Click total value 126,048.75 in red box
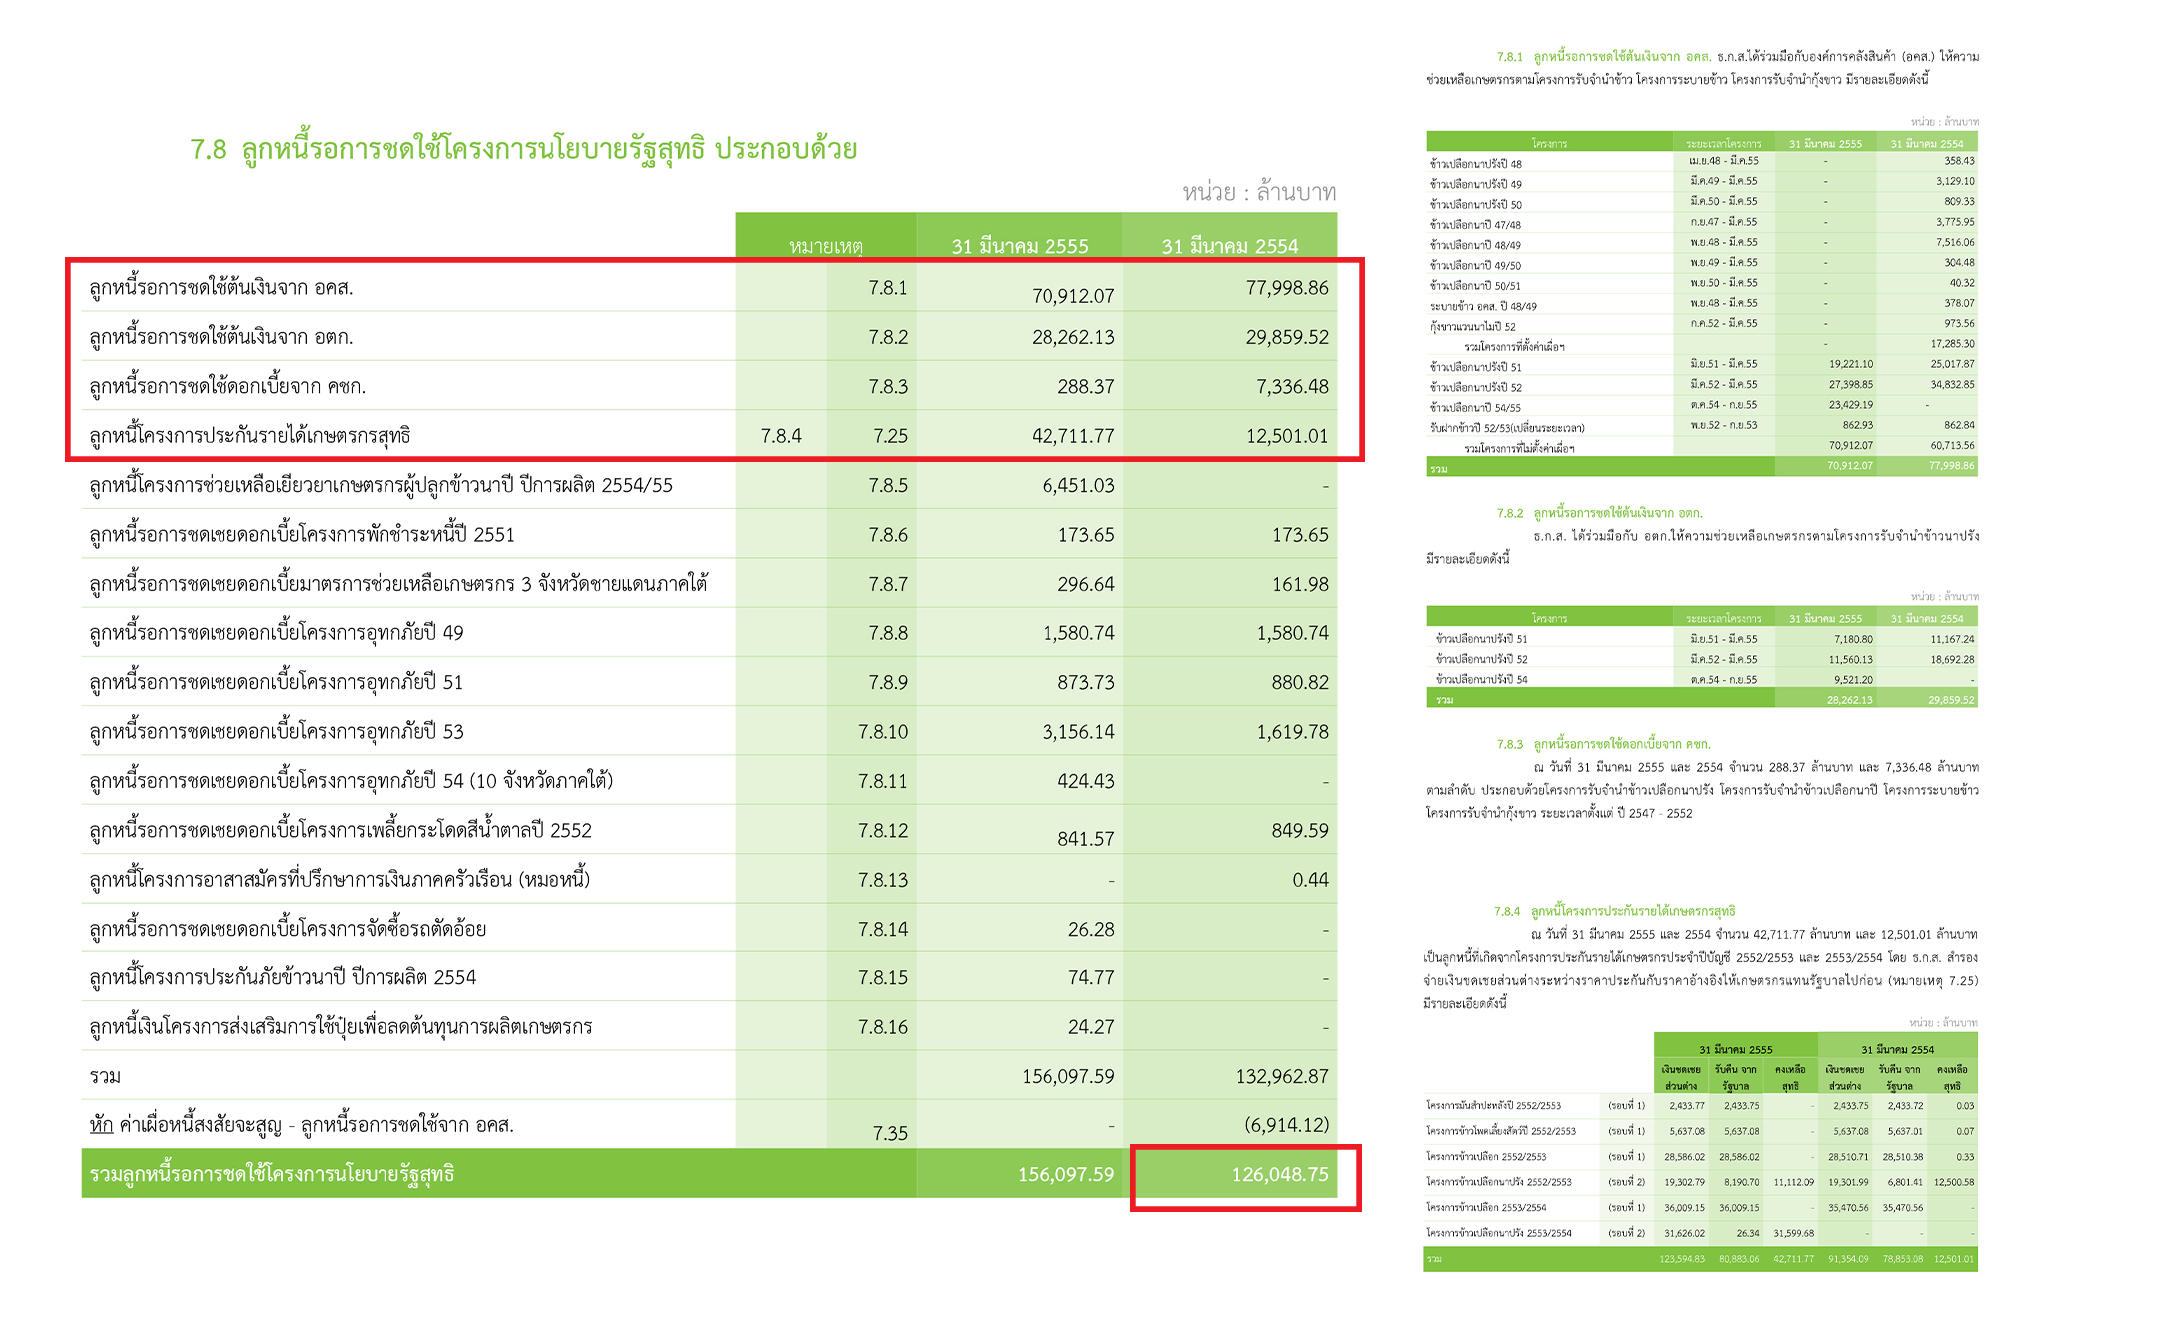Viewport: 2160px width, 1340px height. tap(1279, 1174)
